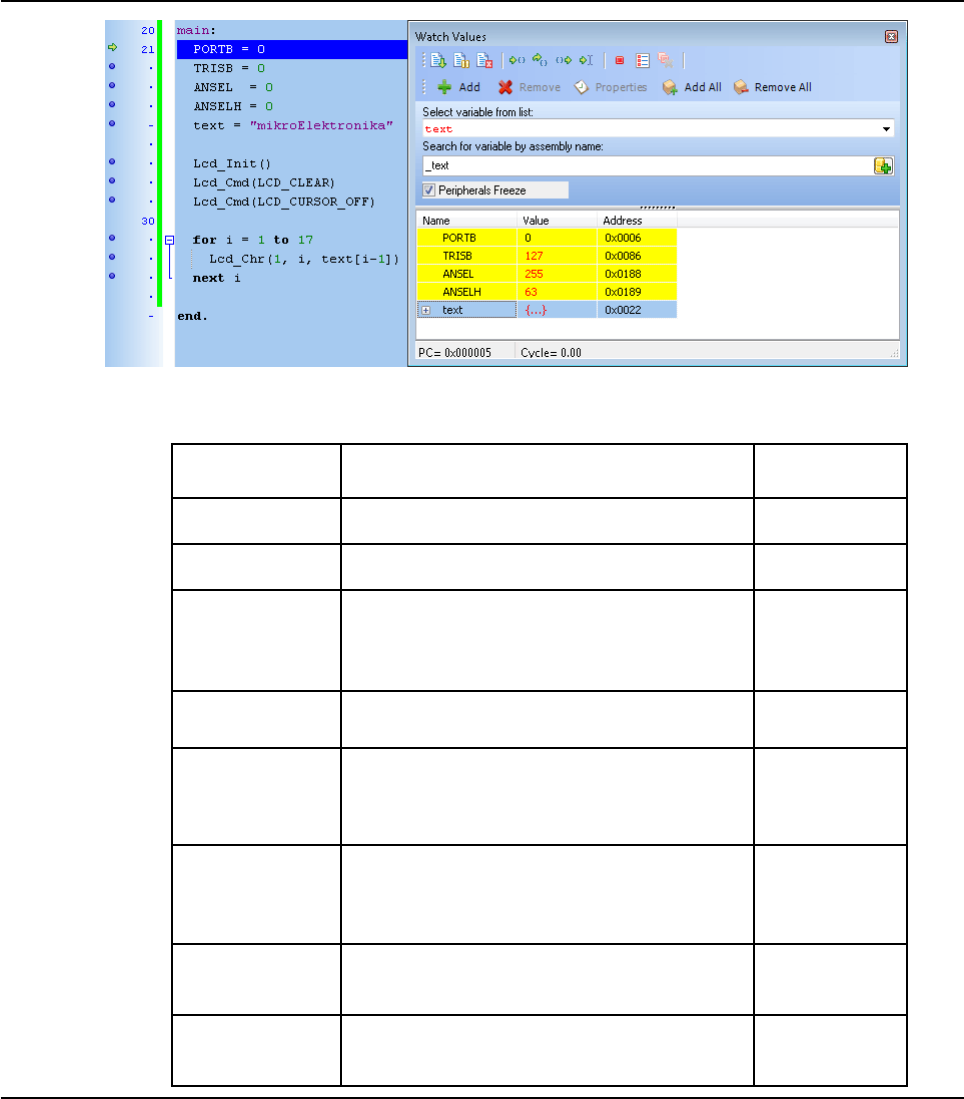Click the red Toggle Breakpoint icon
The width and height of the screenshot is (964, 1099).
coord(619,60)
